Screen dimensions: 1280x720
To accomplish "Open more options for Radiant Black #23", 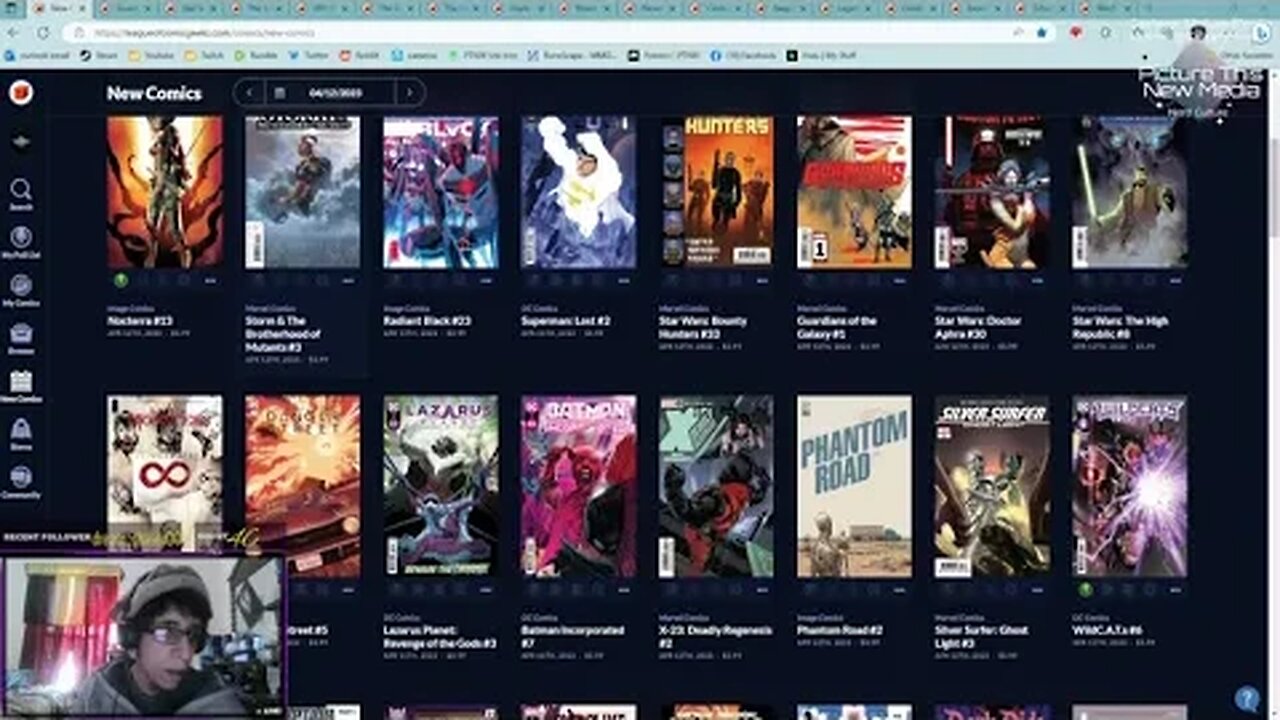I will 486,281.
